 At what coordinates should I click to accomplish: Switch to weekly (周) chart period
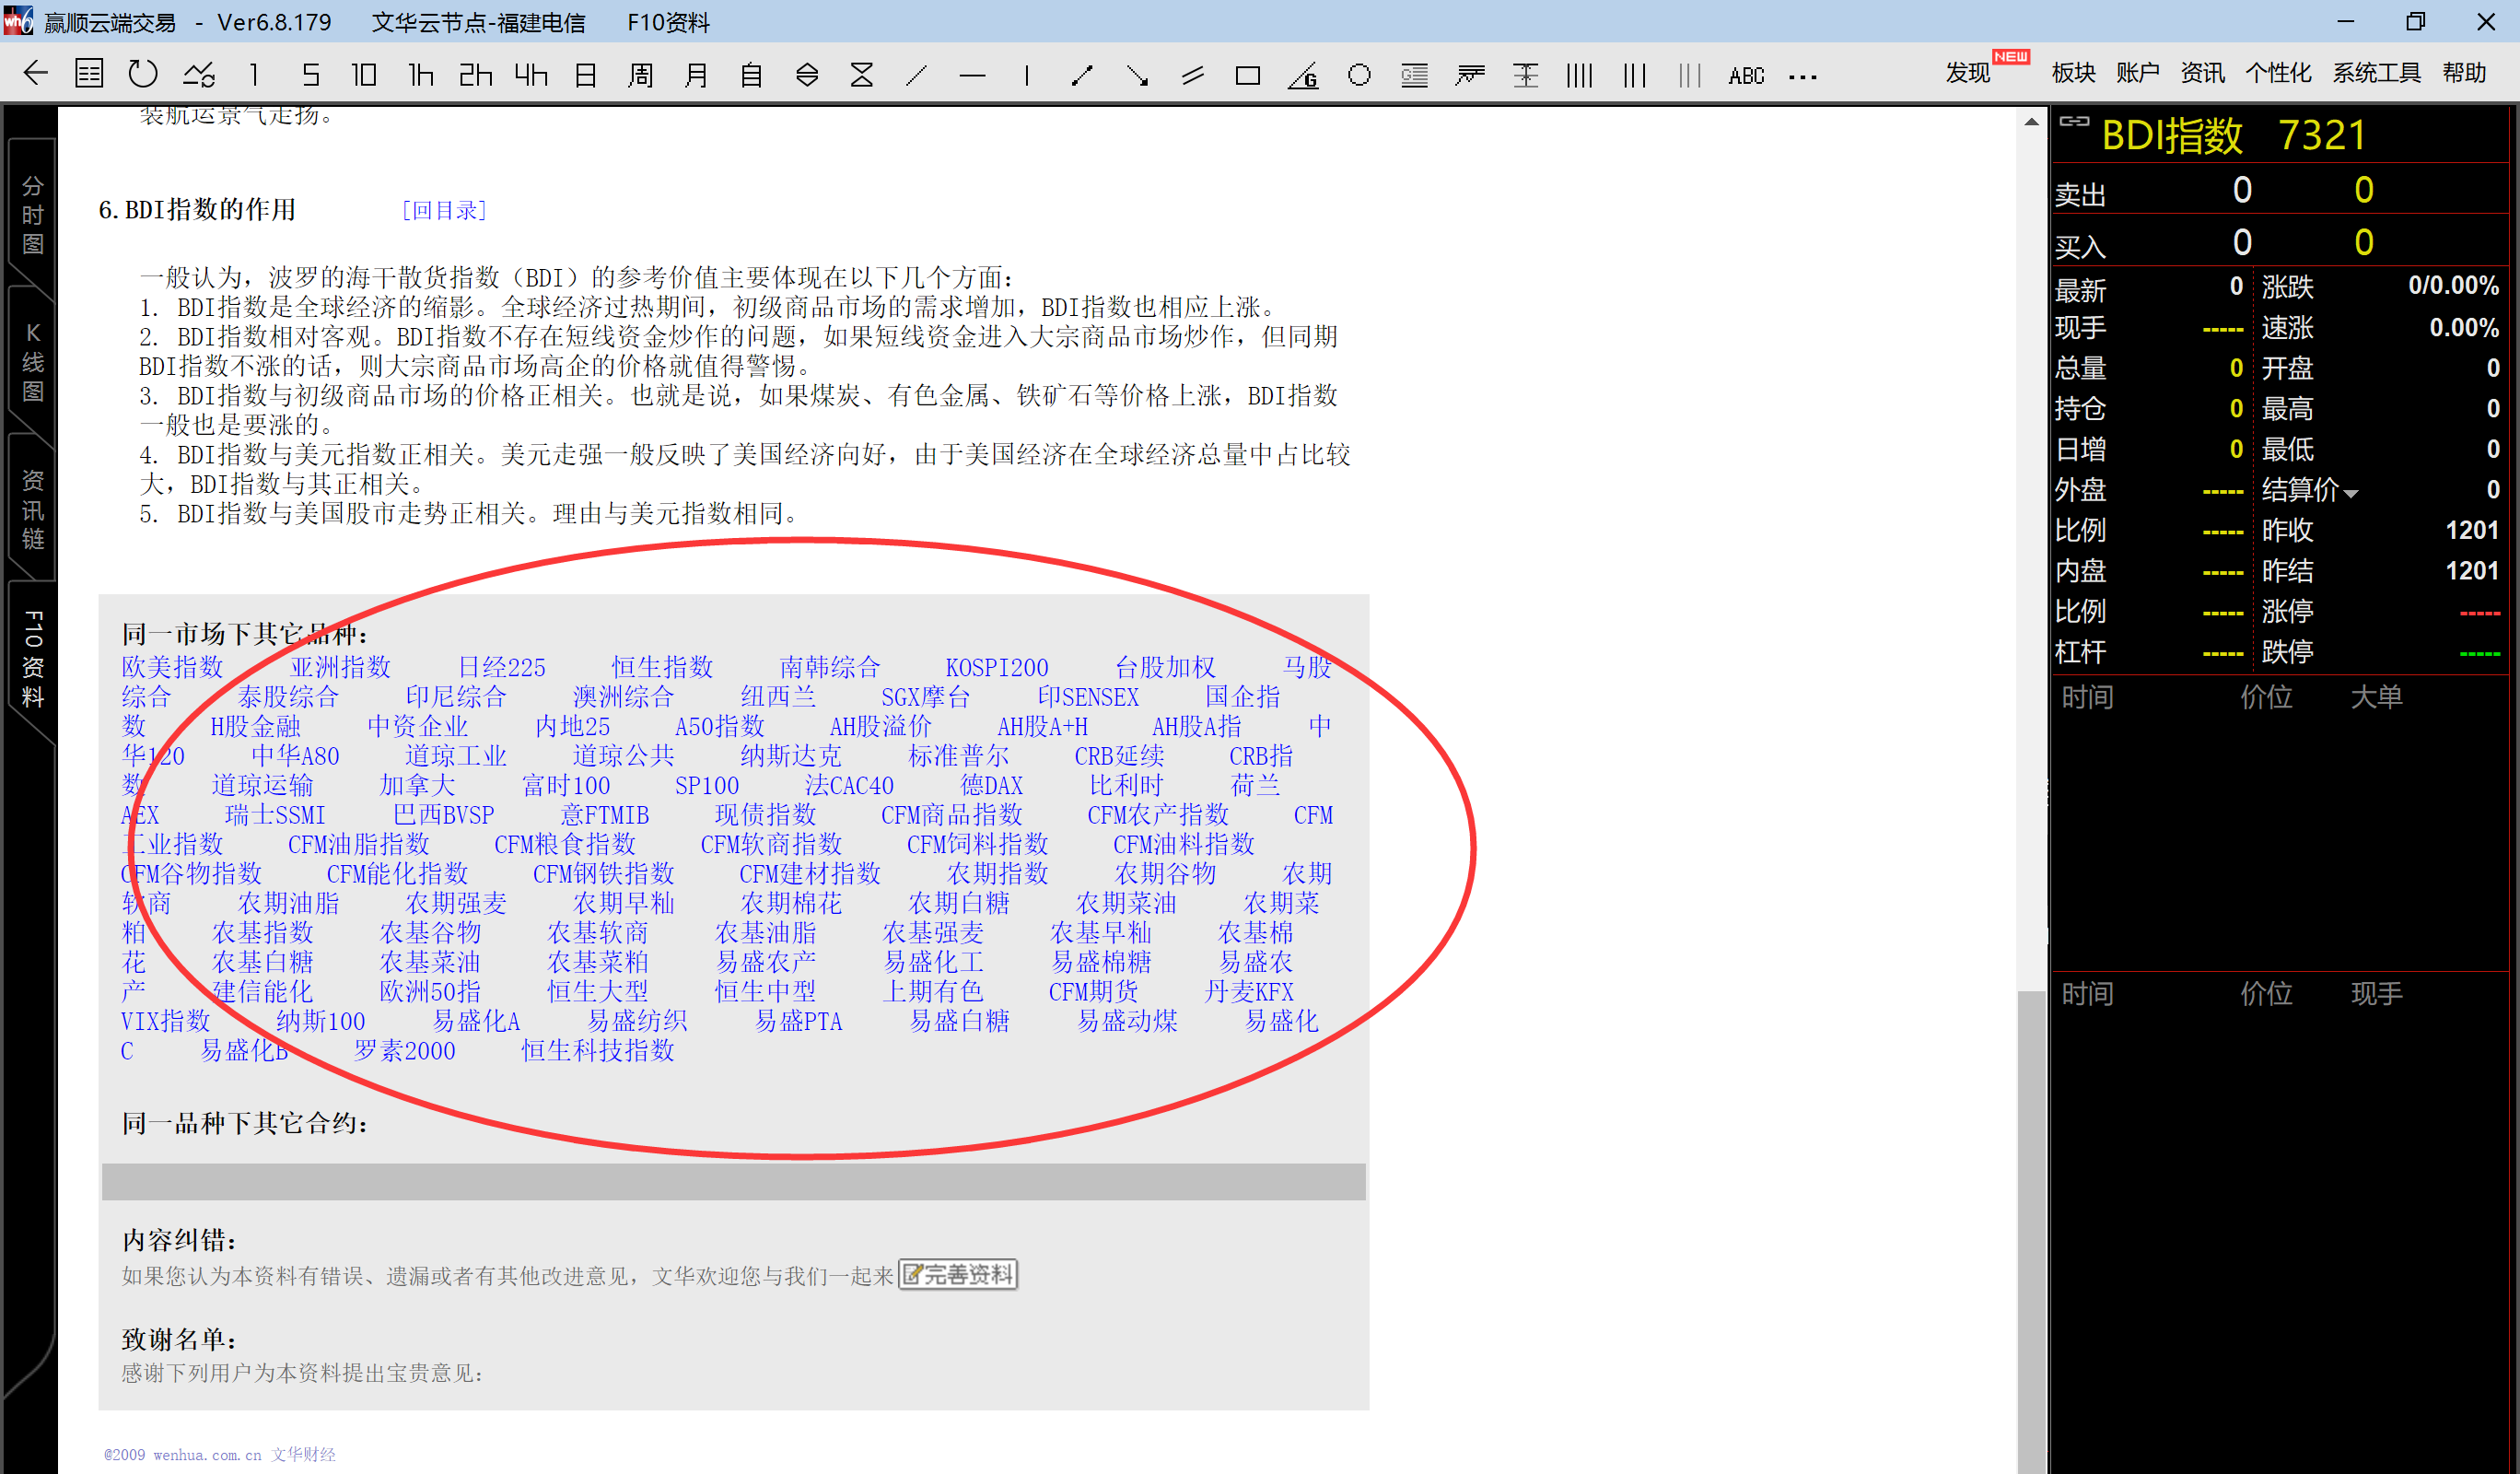(640, 76)
